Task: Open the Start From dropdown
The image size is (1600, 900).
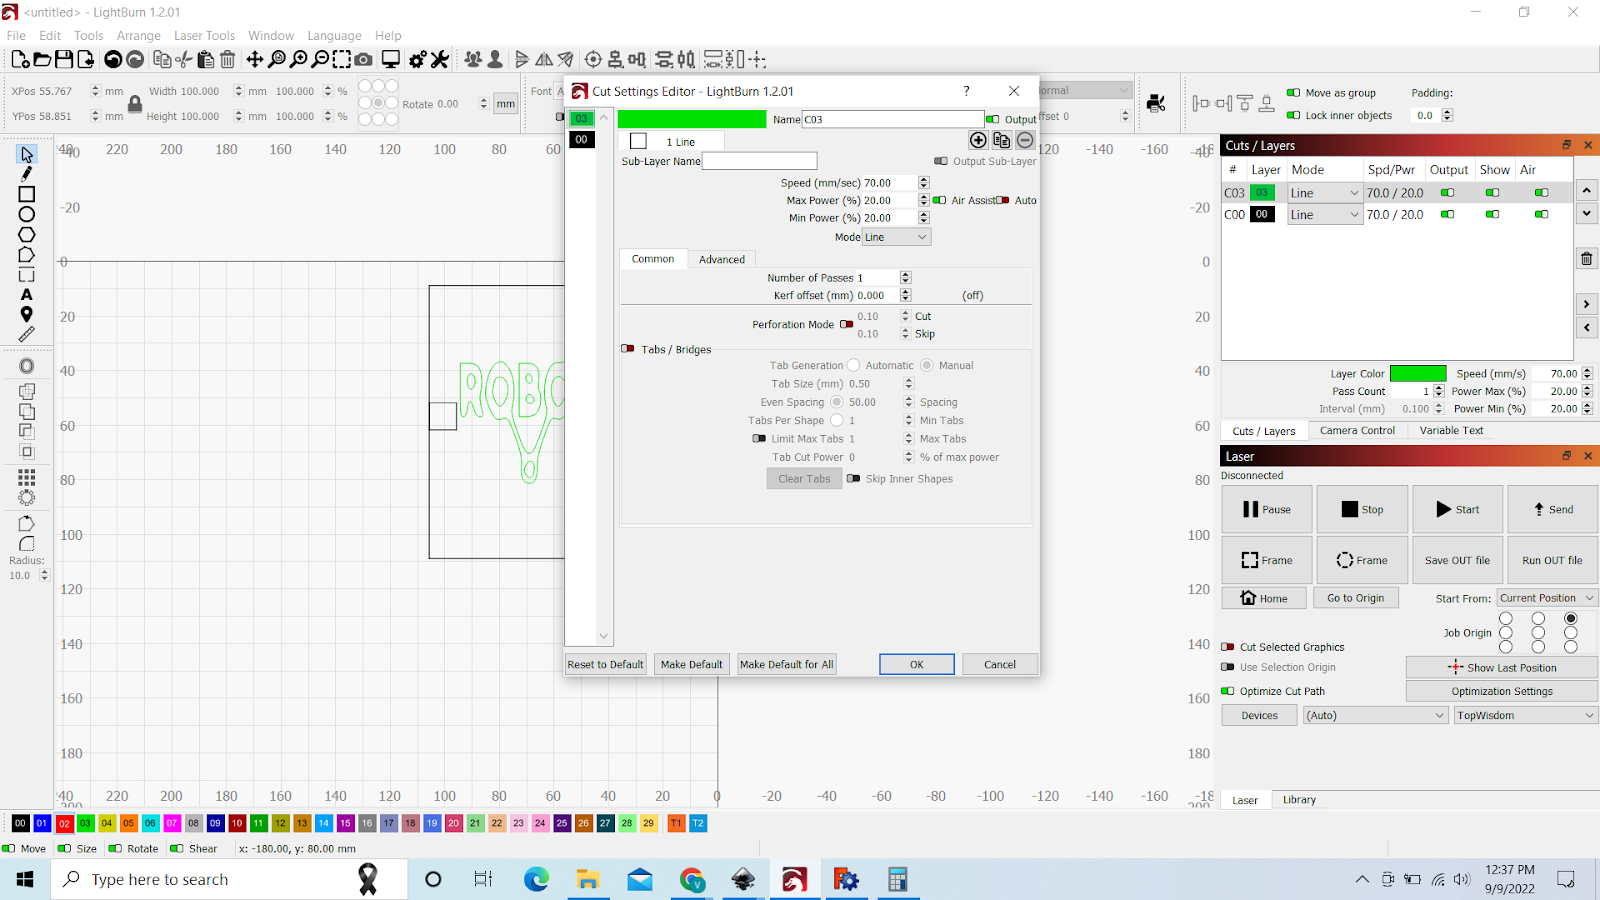Action: 1547,598
